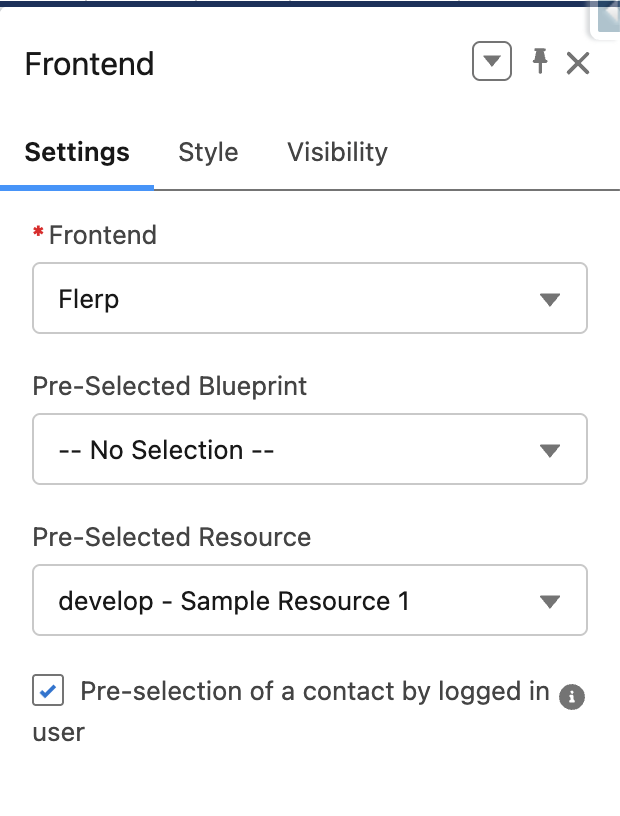Click the Pre-Selected Resource label
Screen dimensions: 620x816
tap(172, 537)
